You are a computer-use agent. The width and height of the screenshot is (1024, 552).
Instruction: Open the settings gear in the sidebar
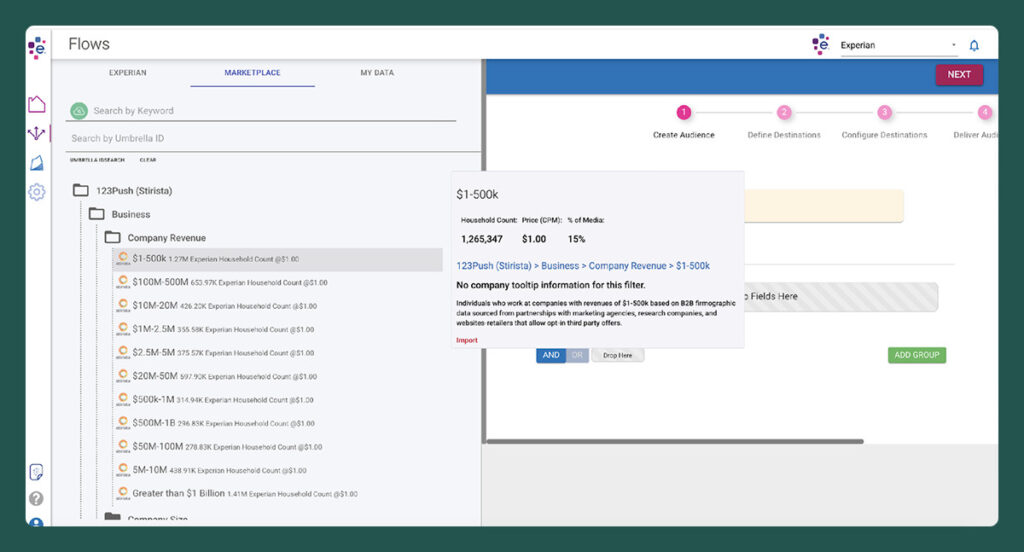(x=37, y=192)
